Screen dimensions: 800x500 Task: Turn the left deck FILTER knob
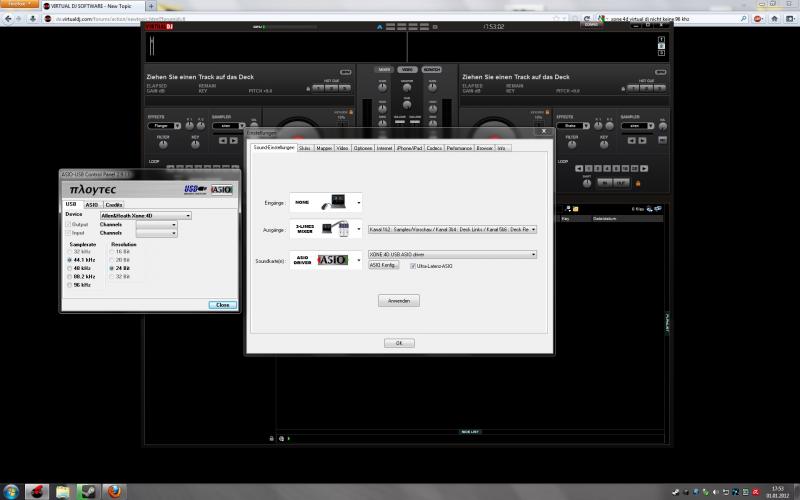tap(163, 145)
